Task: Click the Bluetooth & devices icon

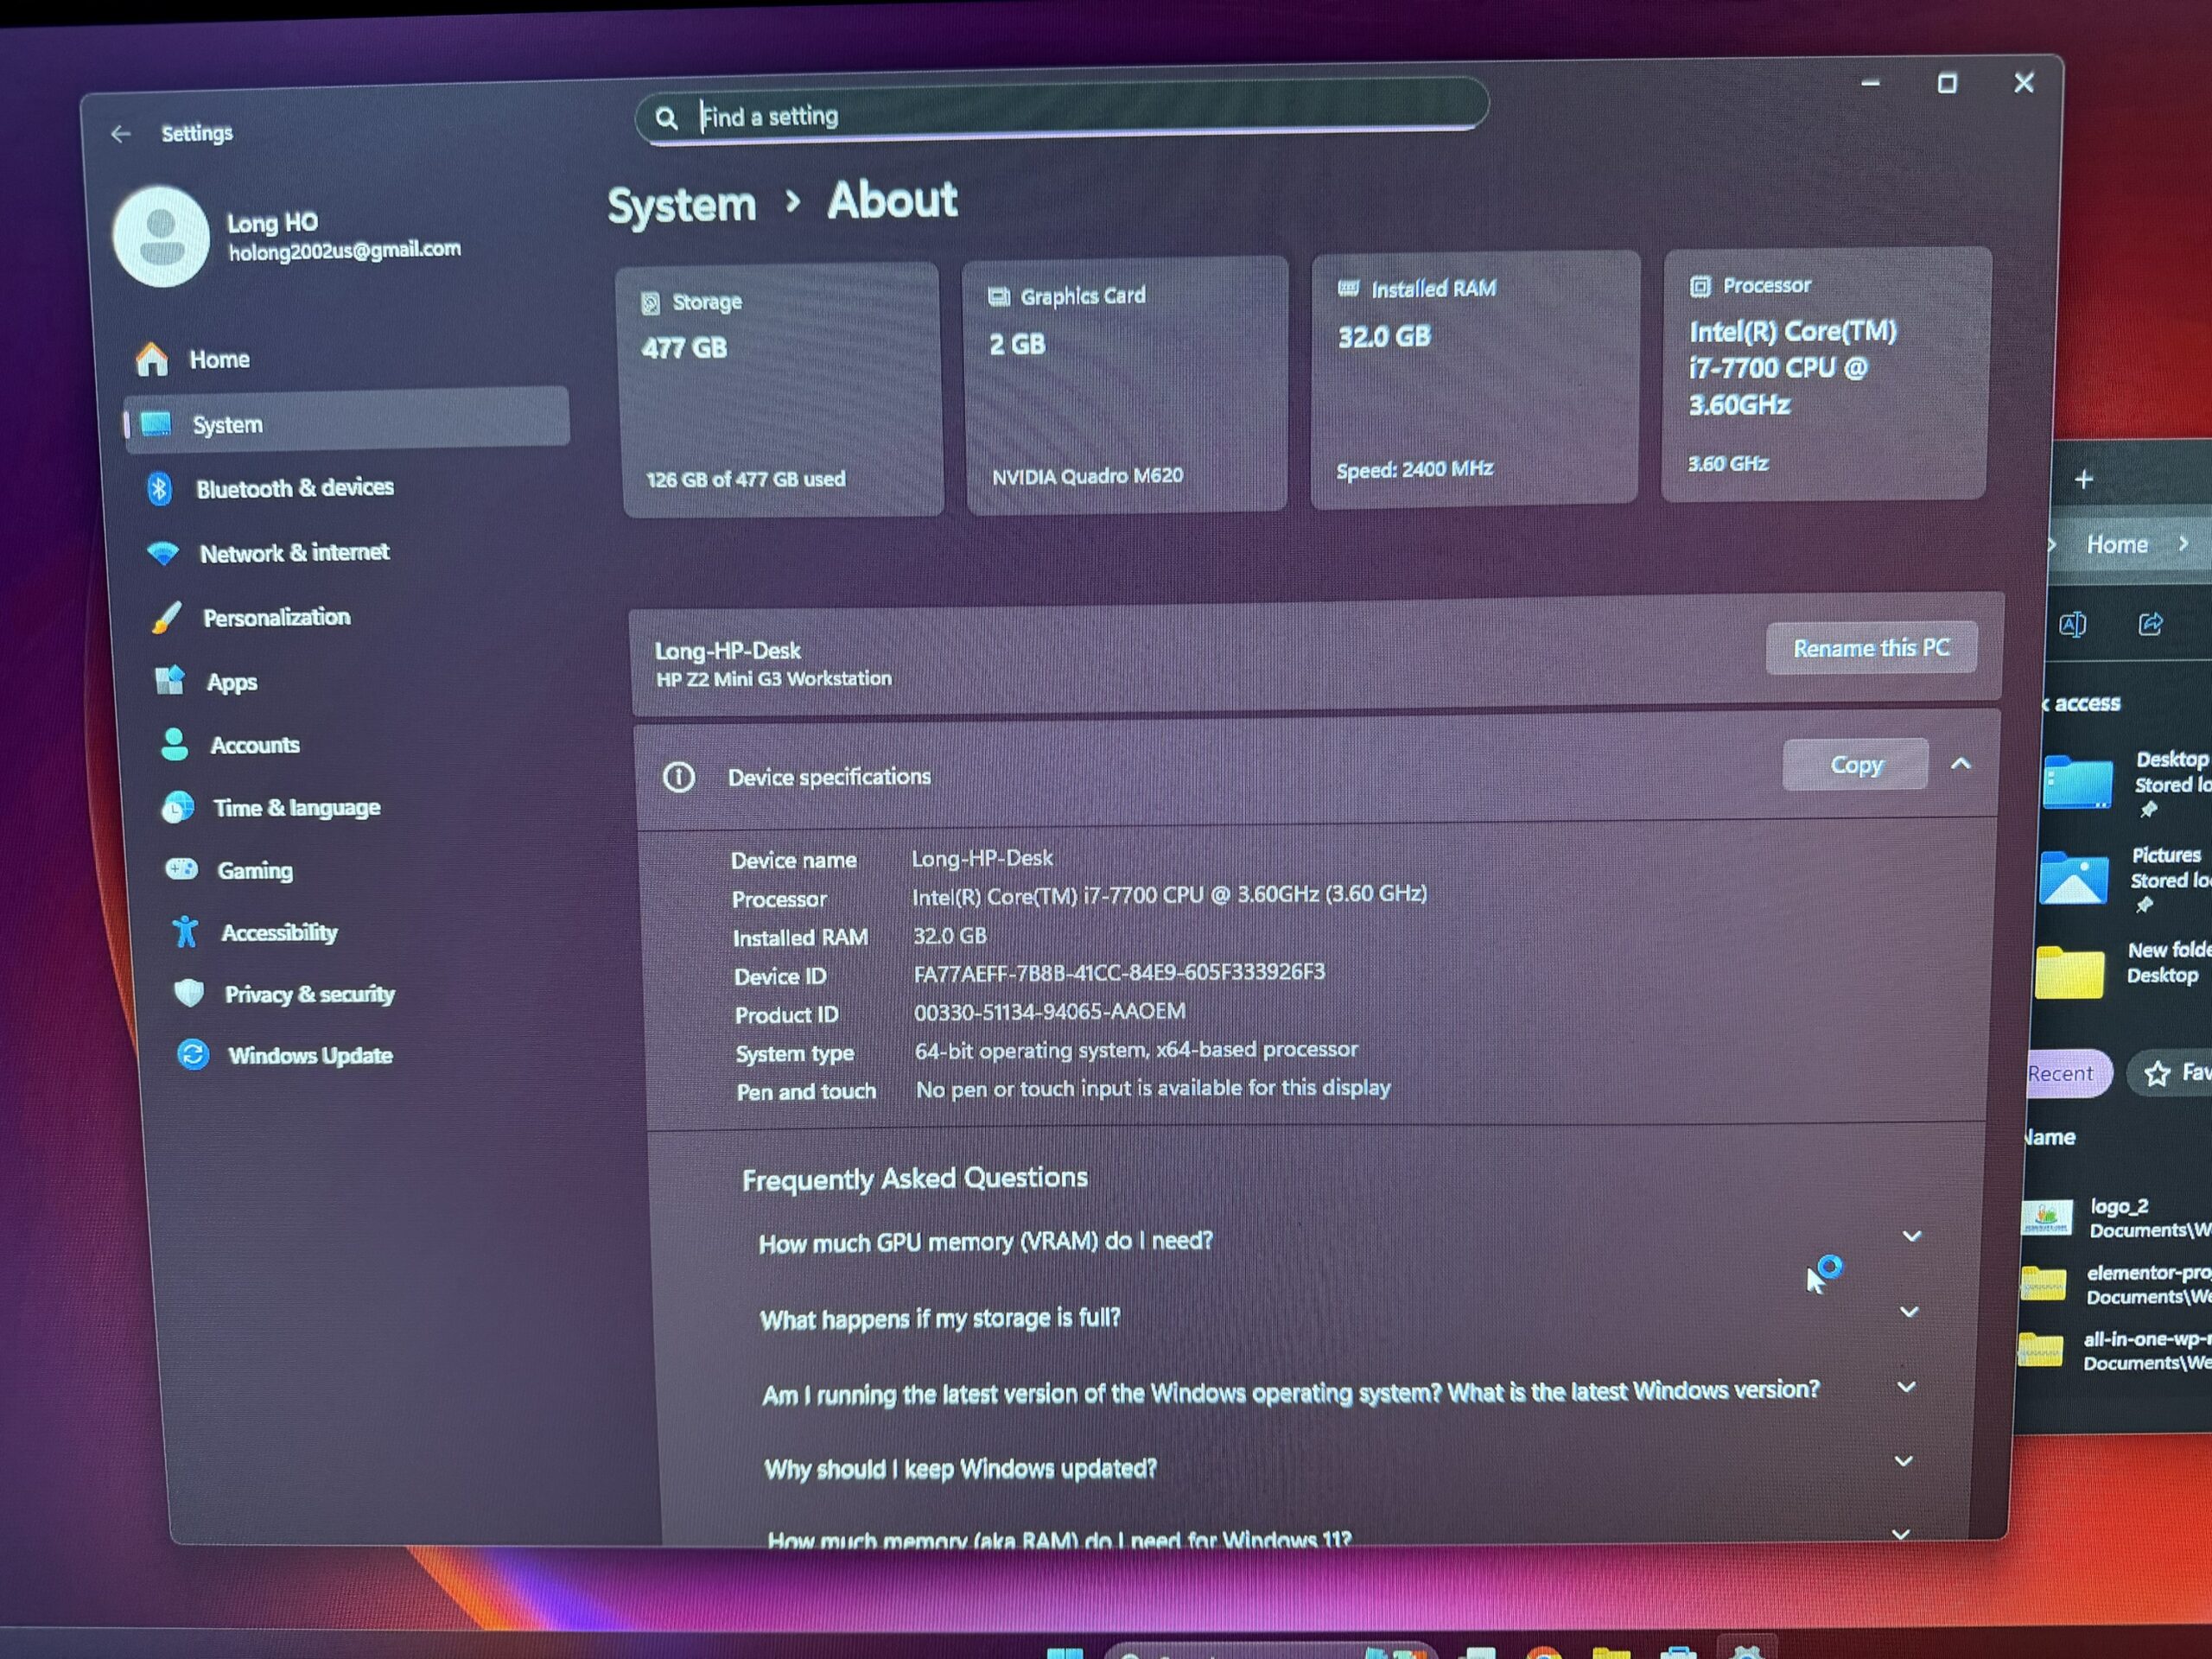Action: click(159, 489)
